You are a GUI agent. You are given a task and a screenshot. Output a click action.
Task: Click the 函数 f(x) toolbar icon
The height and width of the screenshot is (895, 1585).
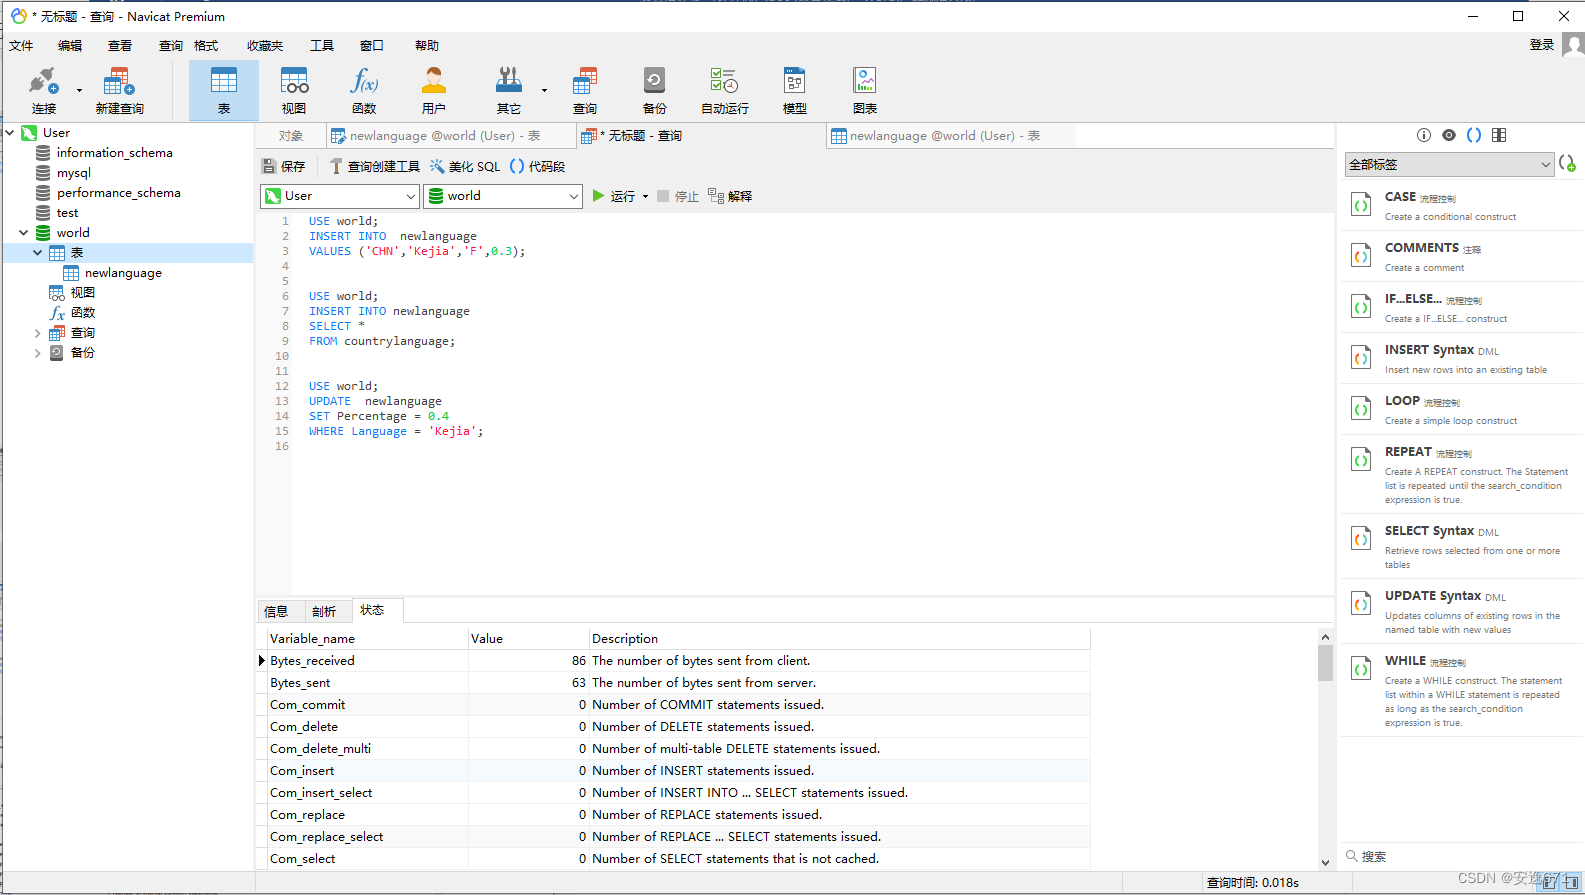coord(364,91)
